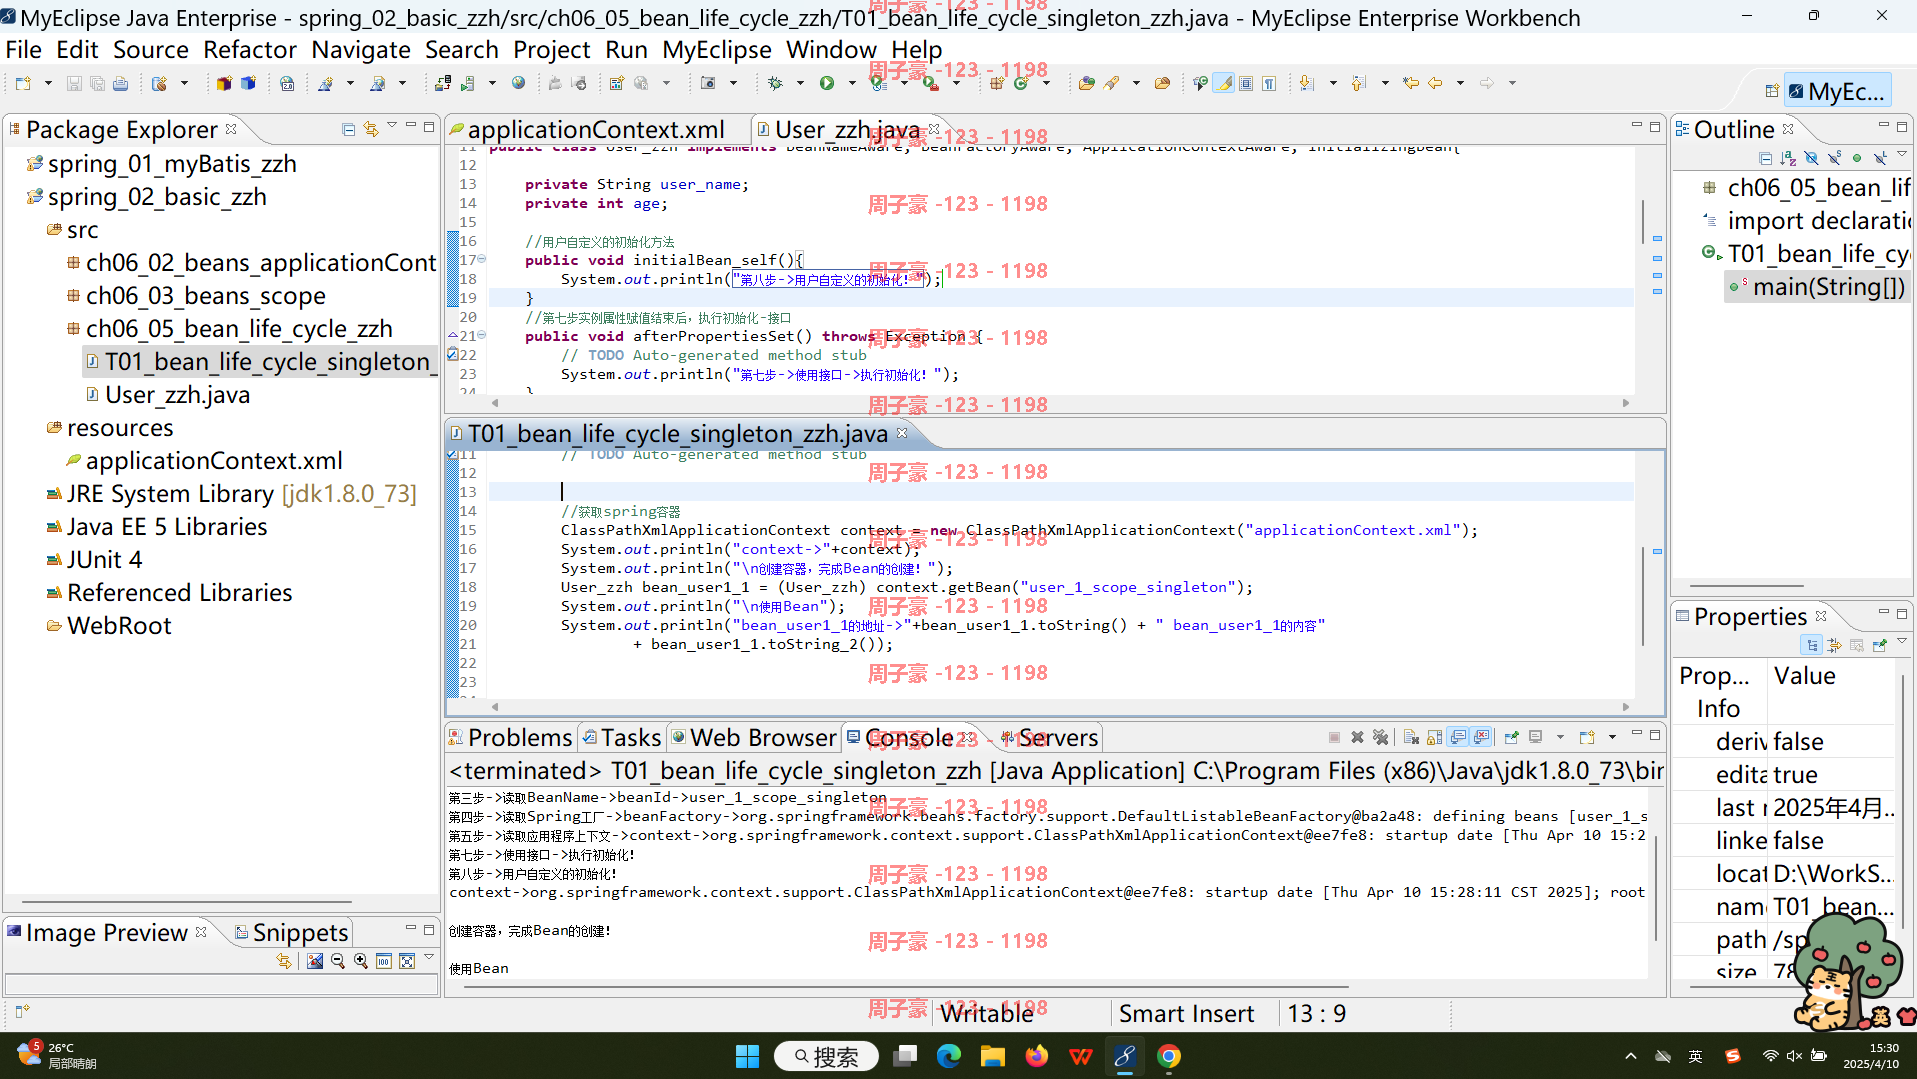Open Google Chrome from taskbar

[x=1168, y=1056]
